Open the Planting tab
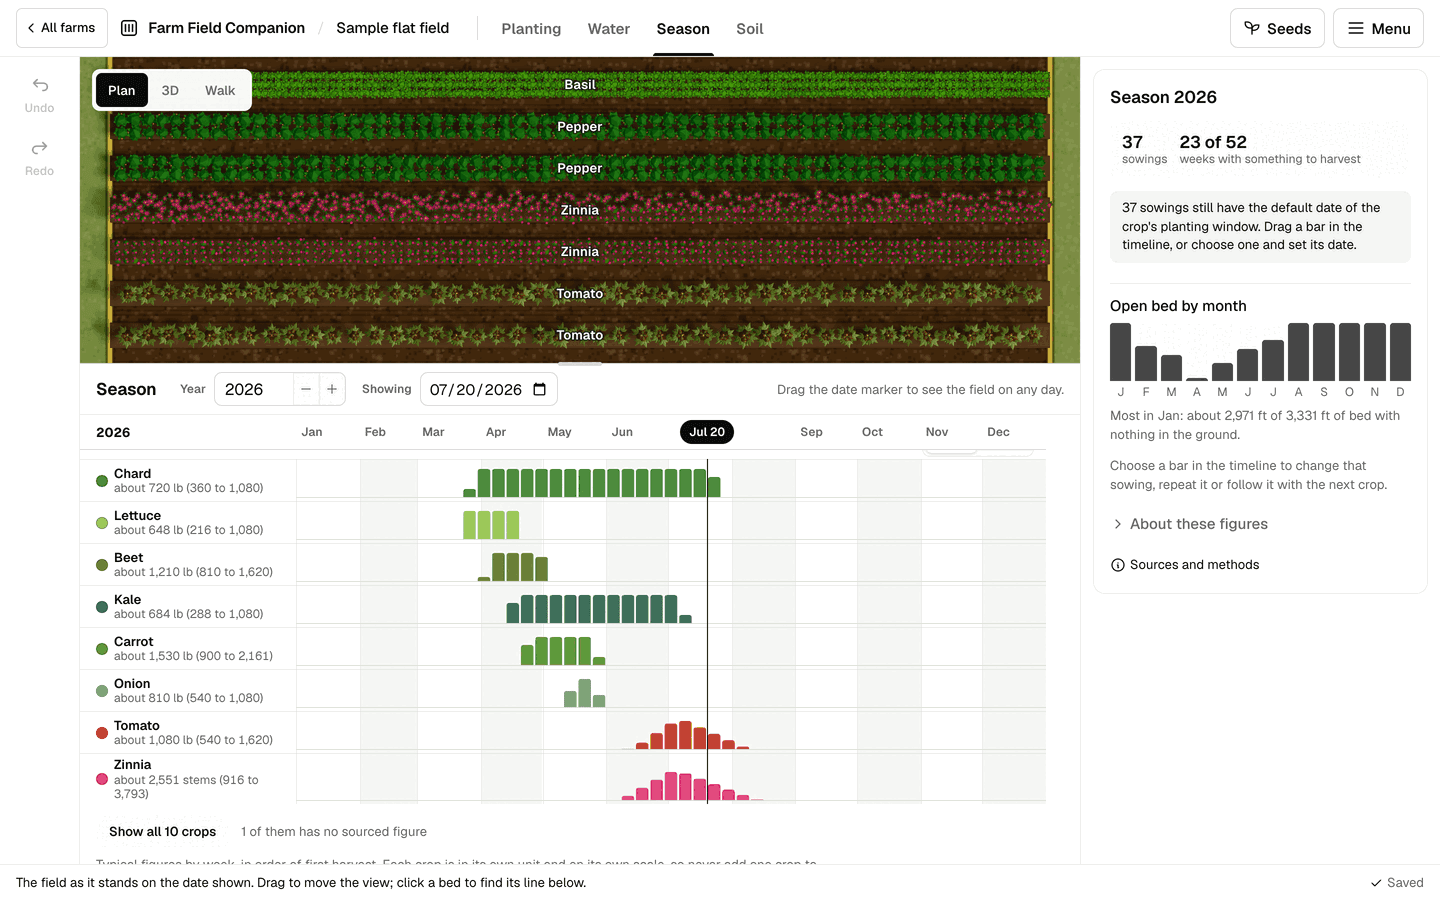The image size is (1440, 900). (x=531, y=29)
